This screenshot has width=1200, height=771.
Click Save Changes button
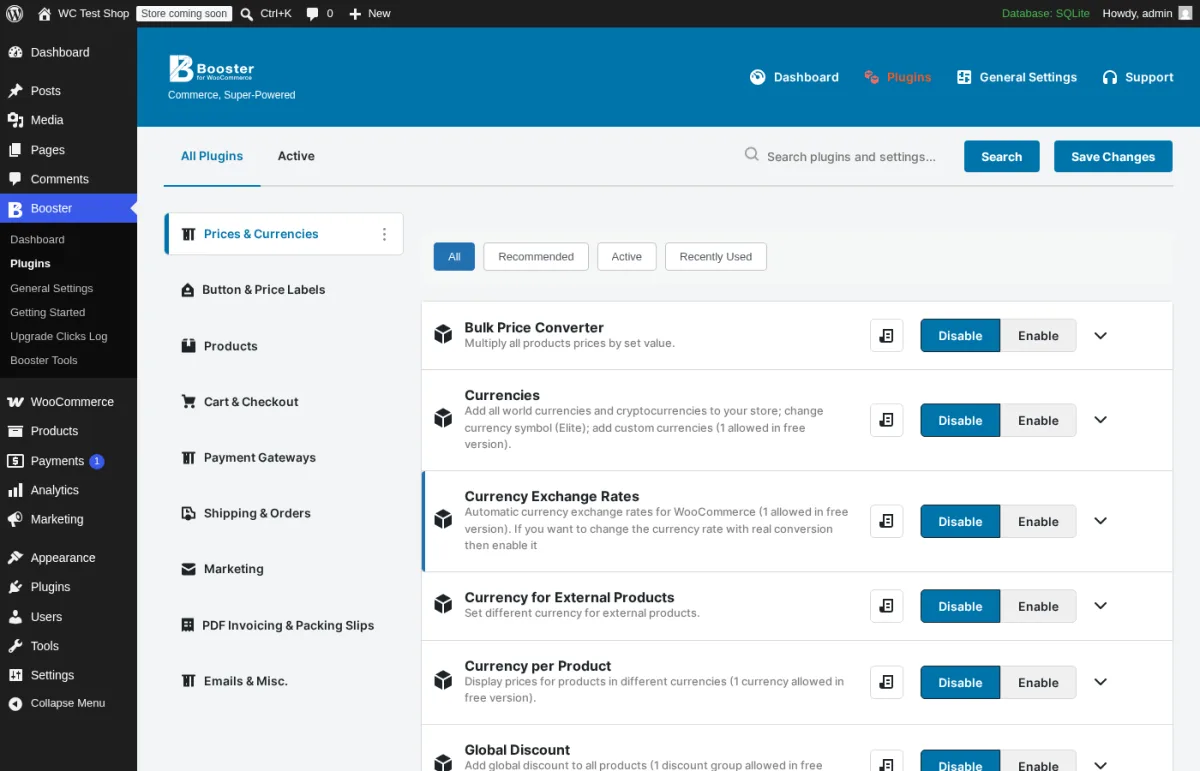[x=1113, y=156]
